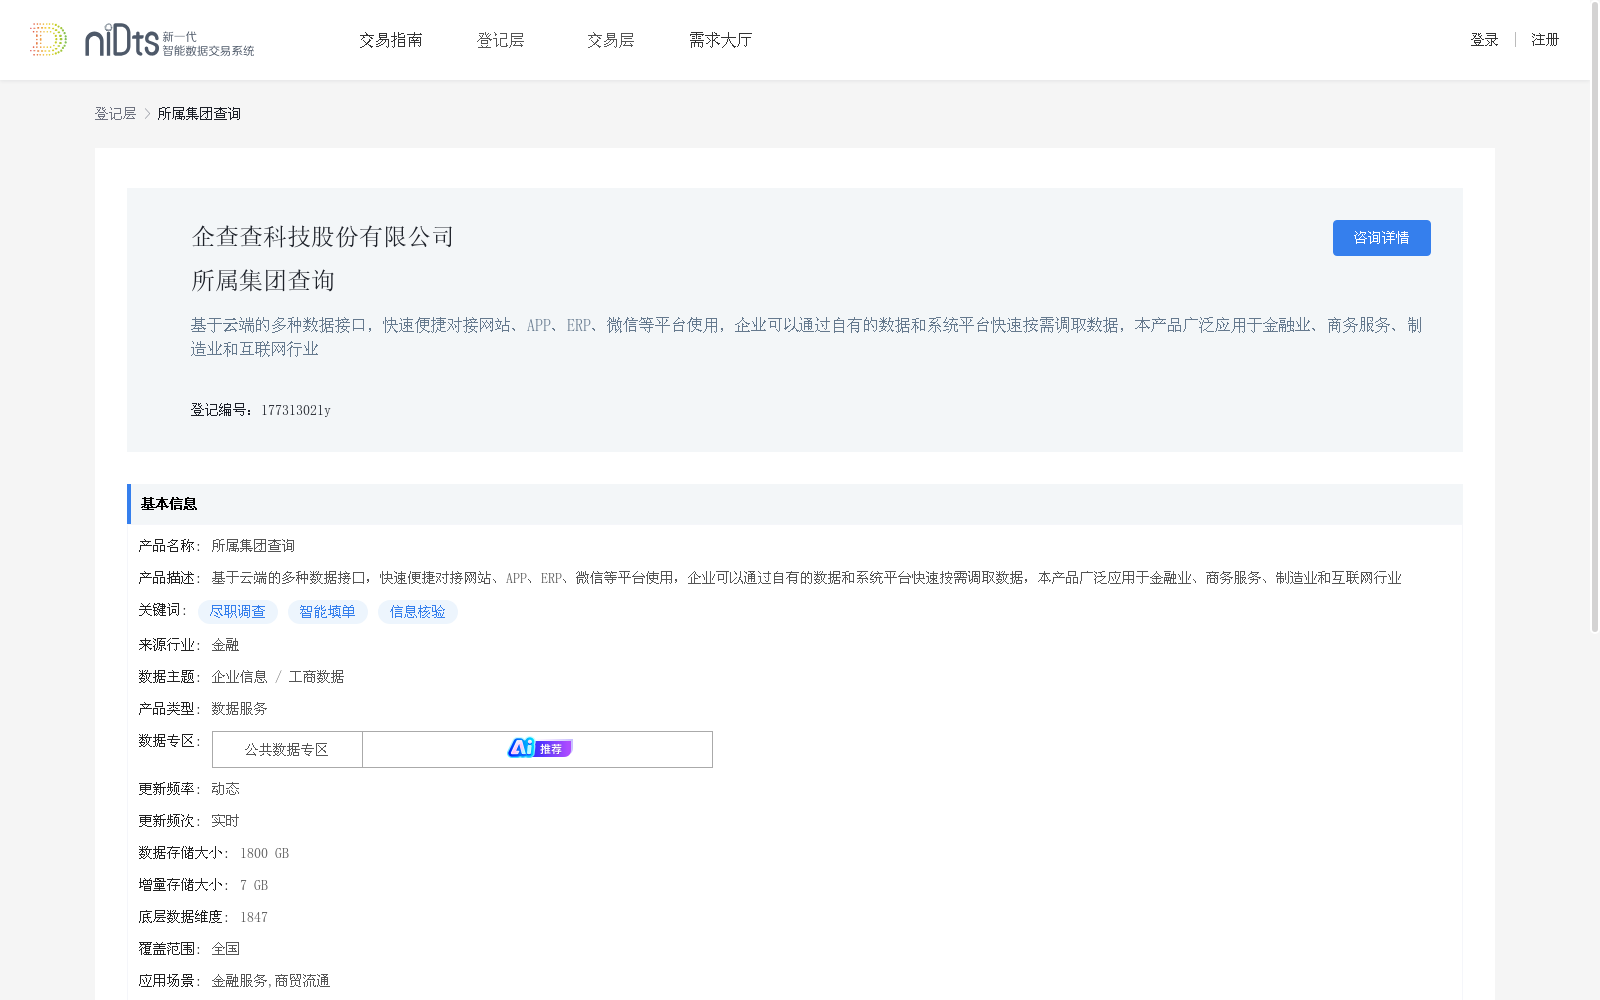The height and width of the screenshot is (1000, 1600).
Task: Click the AI 推荐 badge icon
Action: [x=539, y=748]
